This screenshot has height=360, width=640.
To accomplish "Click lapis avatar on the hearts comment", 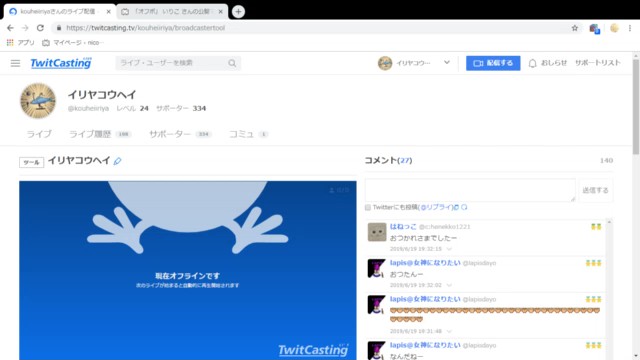I will coord(376,304).
